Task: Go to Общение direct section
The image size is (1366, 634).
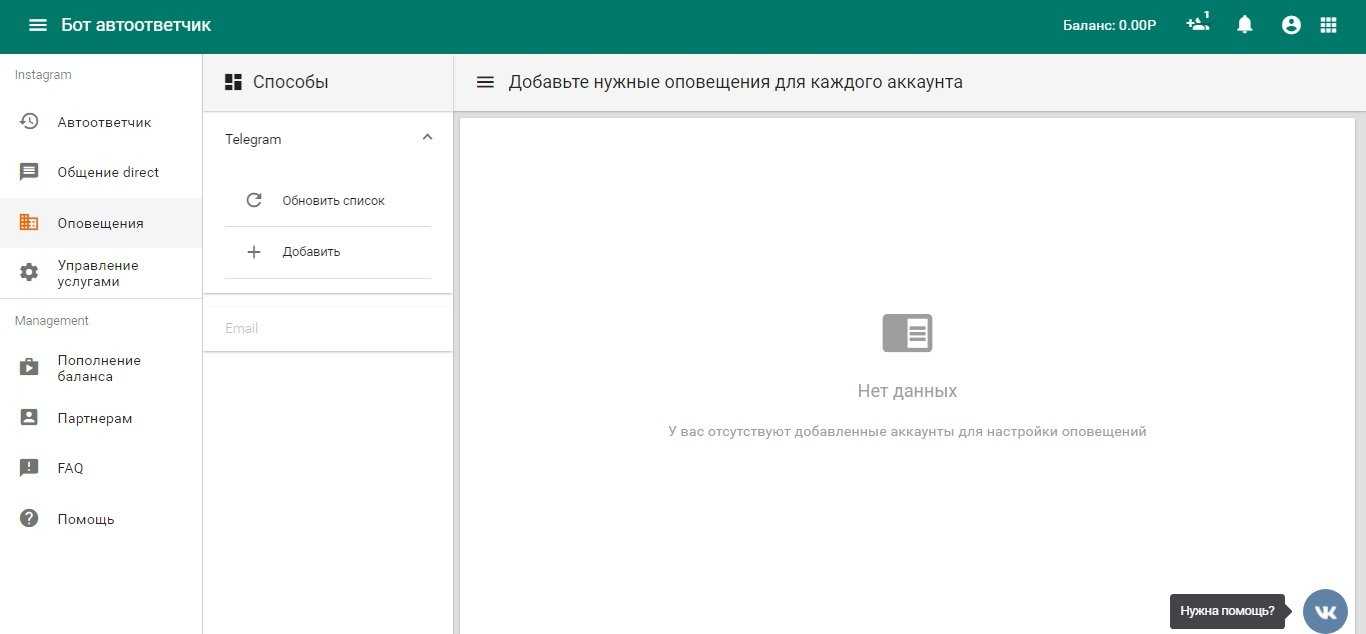Action: pos(108,172)
